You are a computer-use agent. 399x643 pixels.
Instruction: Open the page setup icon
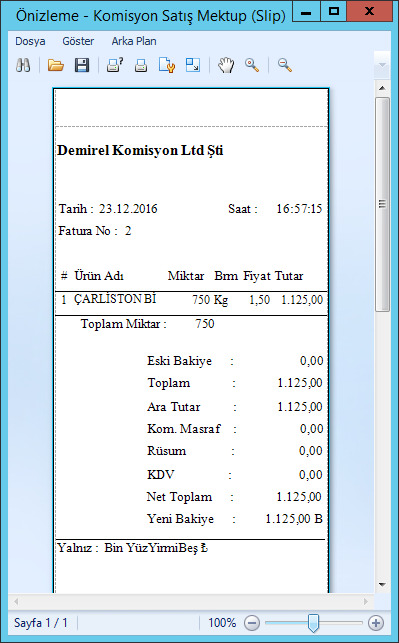167,65
